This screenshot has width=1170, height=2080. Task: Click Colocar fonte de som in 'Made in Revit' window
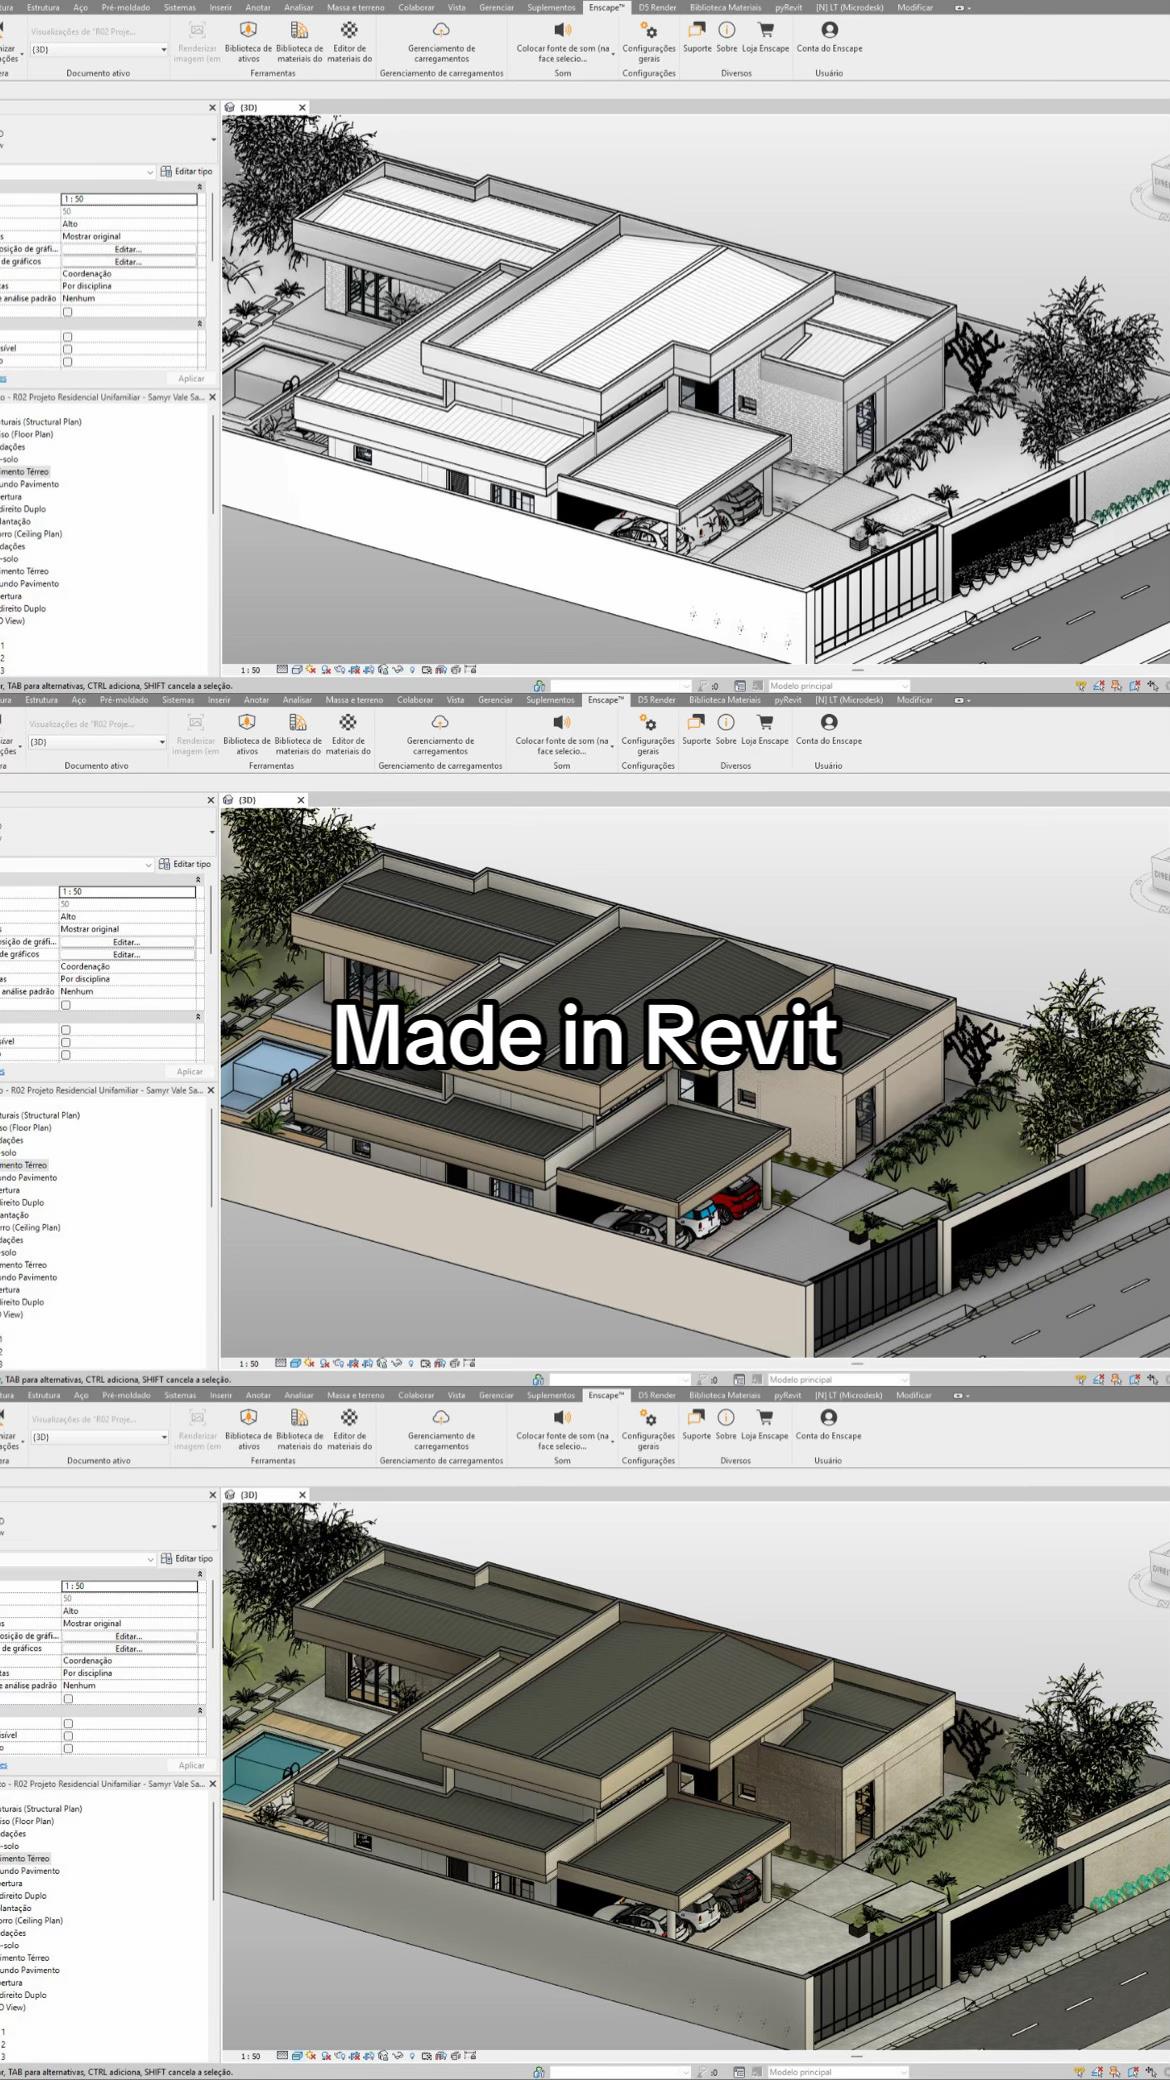[562, 734]
